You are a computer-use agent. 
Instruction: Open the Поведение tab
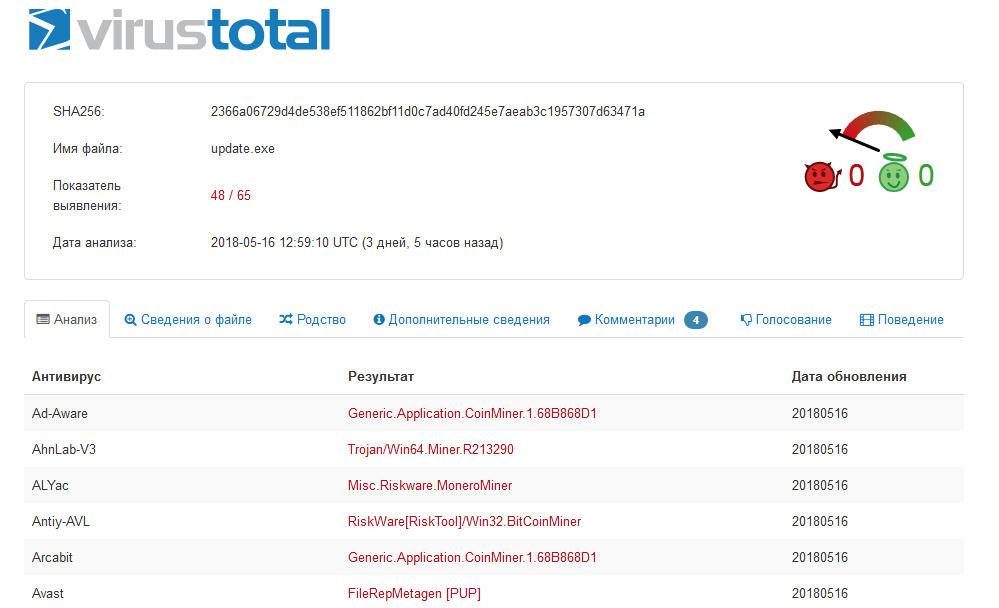[902, 320]
